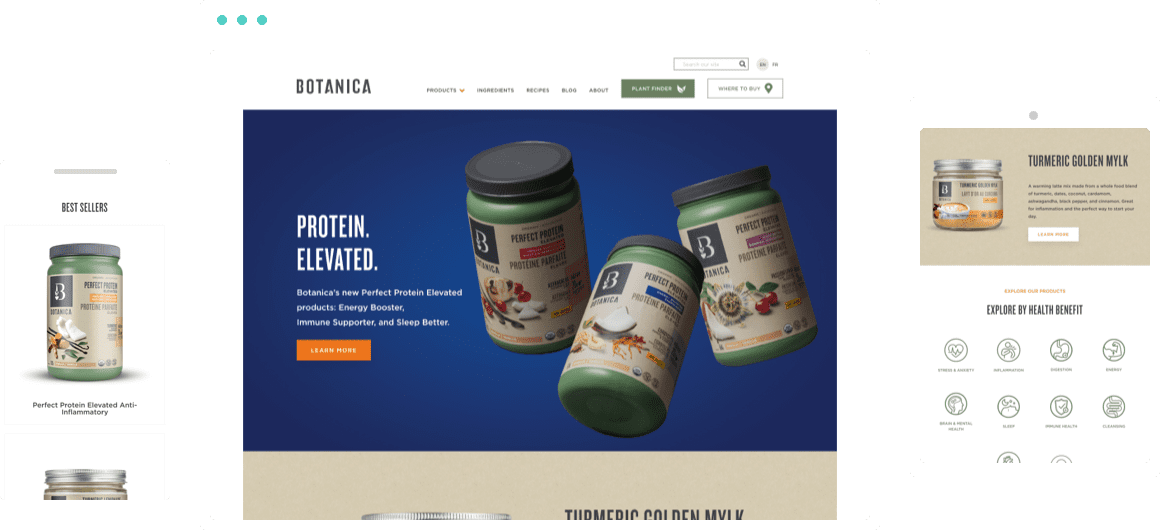Click the search magnifier icon
The image size is (1160, 530).
(742, 64)
